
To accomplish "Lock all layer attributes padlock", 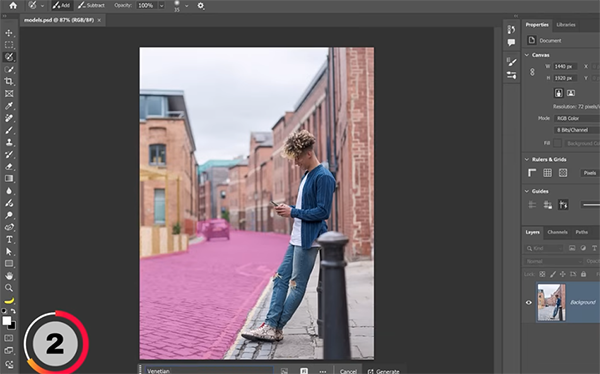I will click(583, 274).
